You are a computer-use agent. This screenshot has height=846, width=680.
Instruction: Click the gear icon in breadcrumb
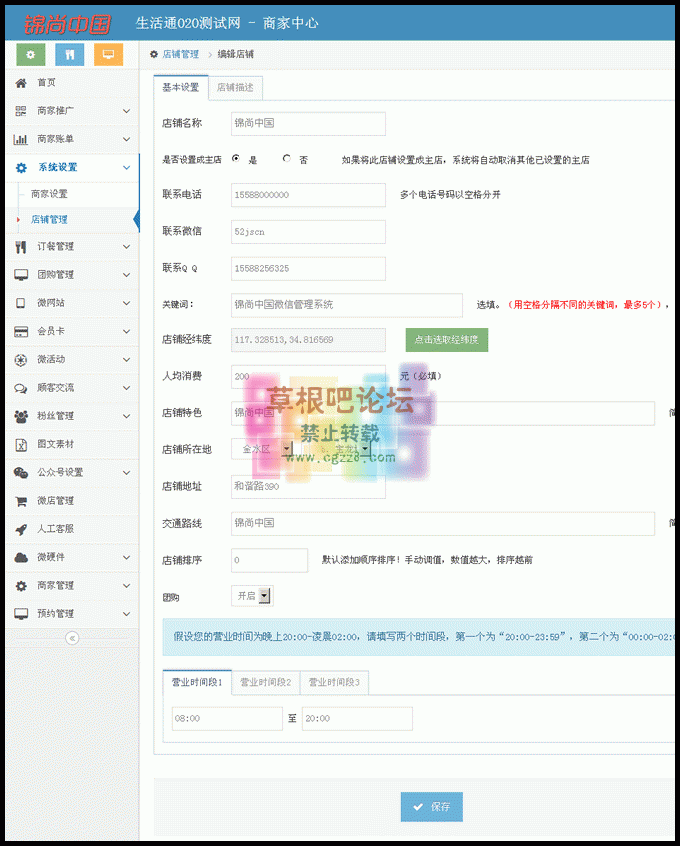click(x=154, y=54)
